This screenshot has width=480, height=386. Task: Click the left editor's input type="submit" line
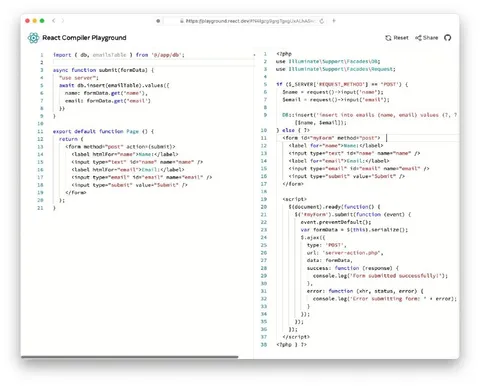pos(130,185)
